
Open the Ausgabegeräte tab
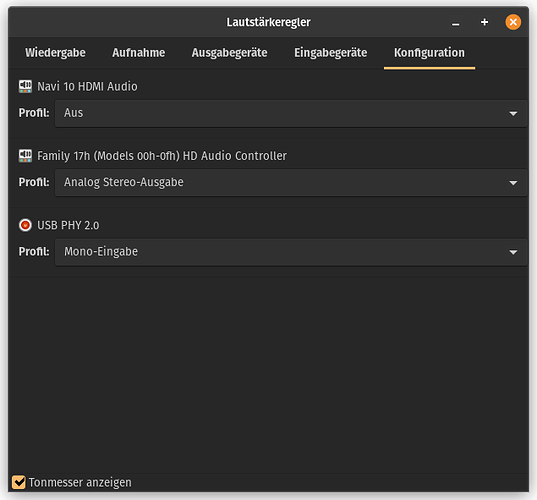(229, 53)
